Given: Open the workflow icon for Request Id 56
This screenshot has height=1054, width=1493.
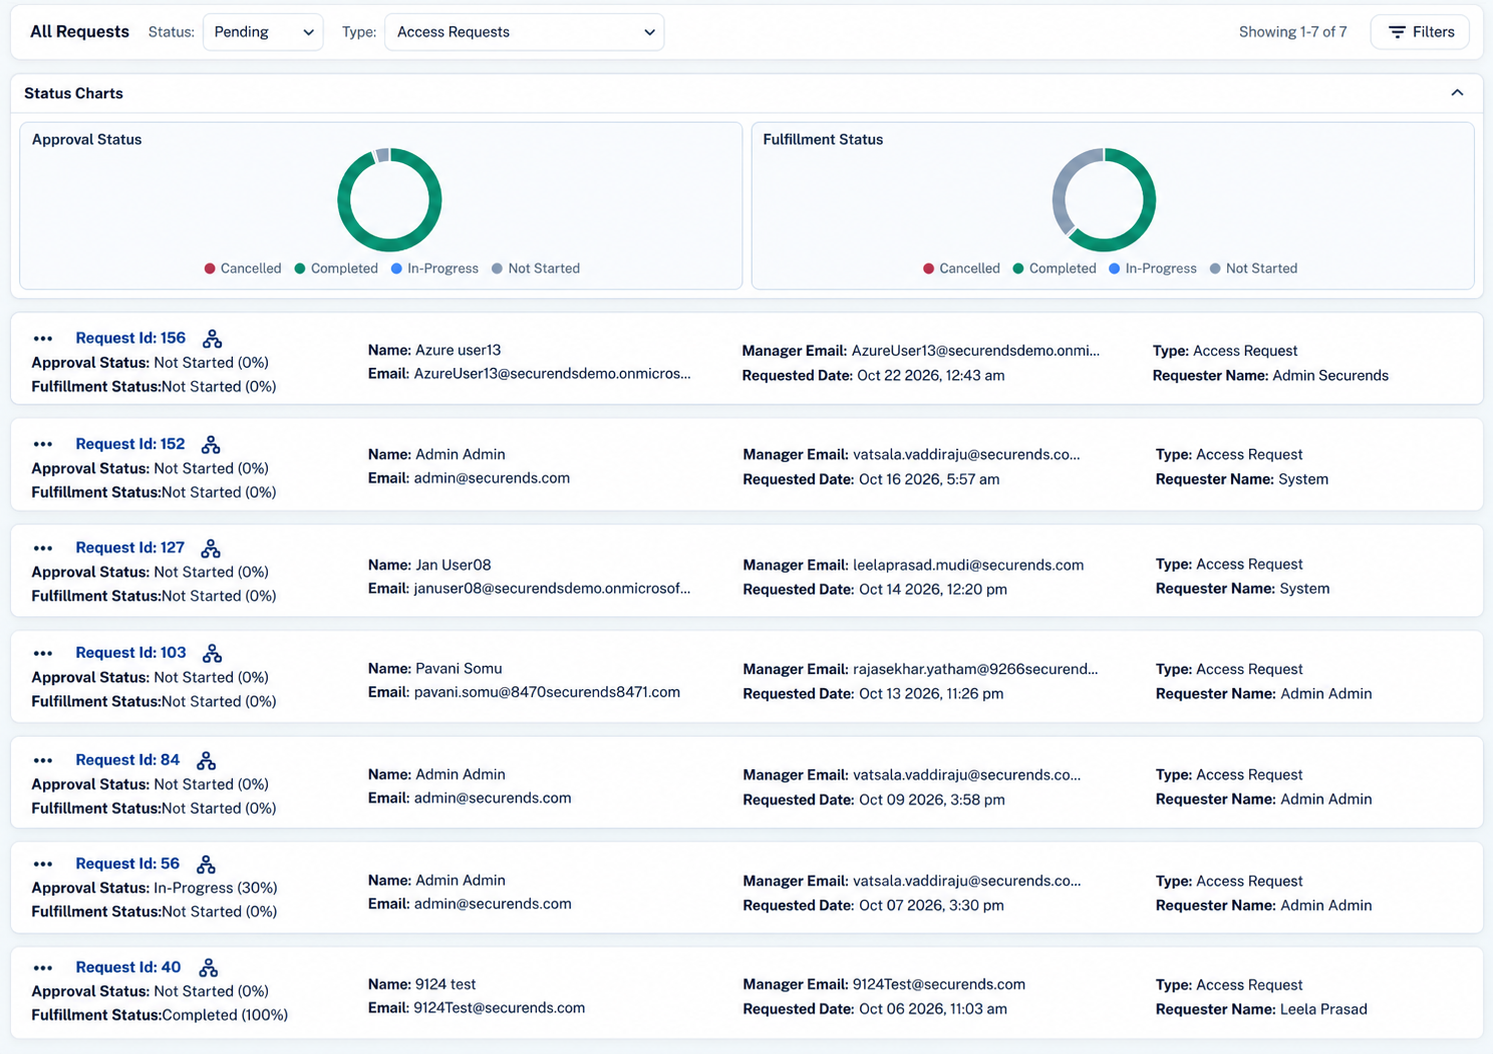Looking at the screenshot, I should [206, 864].
